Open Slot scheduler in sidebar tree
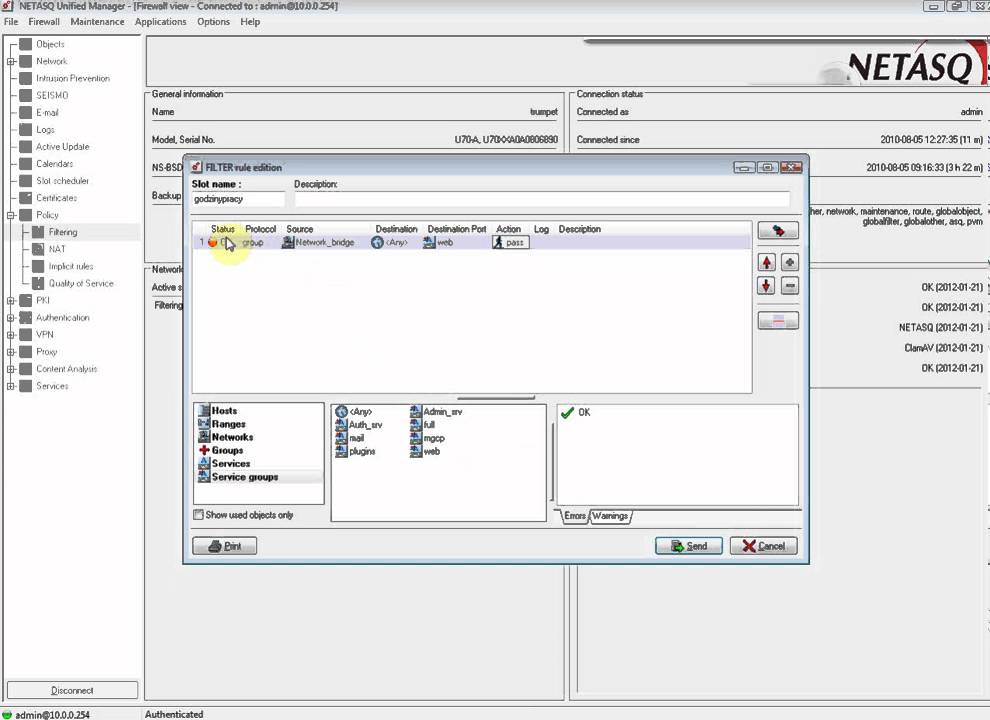 [62, 181]
